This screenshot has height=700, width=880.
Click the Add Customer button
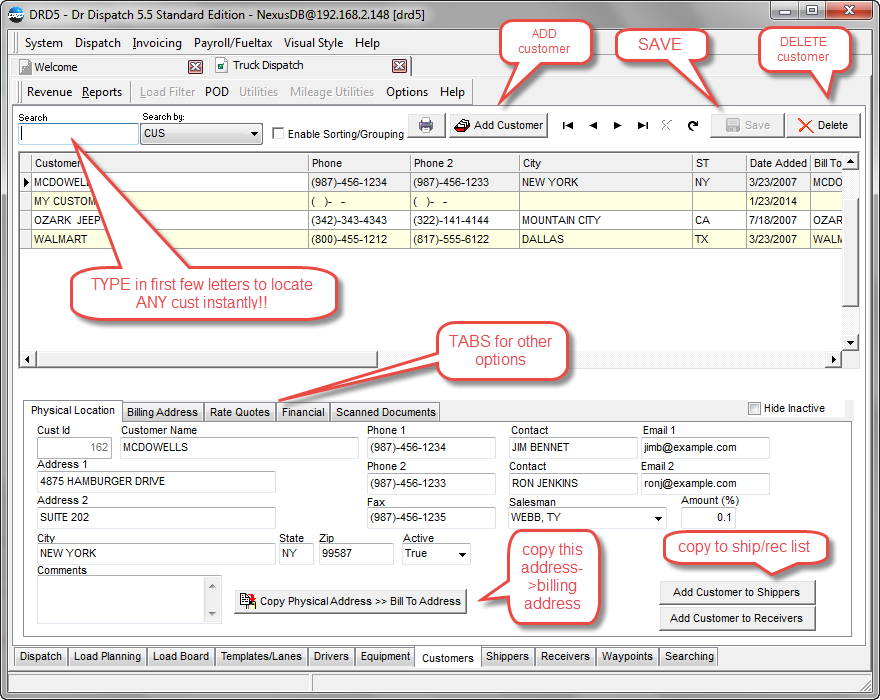tap(498, 125)
